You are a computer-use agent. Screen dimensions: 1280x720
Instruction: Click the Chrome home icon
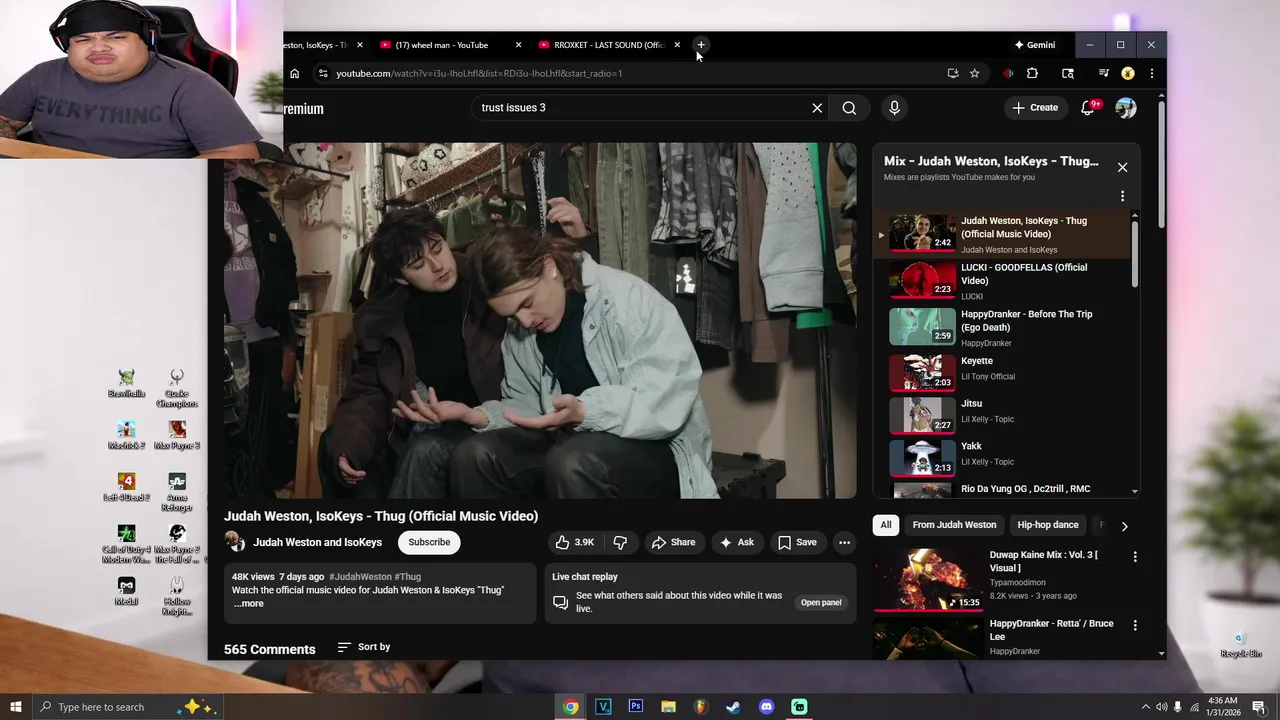(x=294, y=73)
